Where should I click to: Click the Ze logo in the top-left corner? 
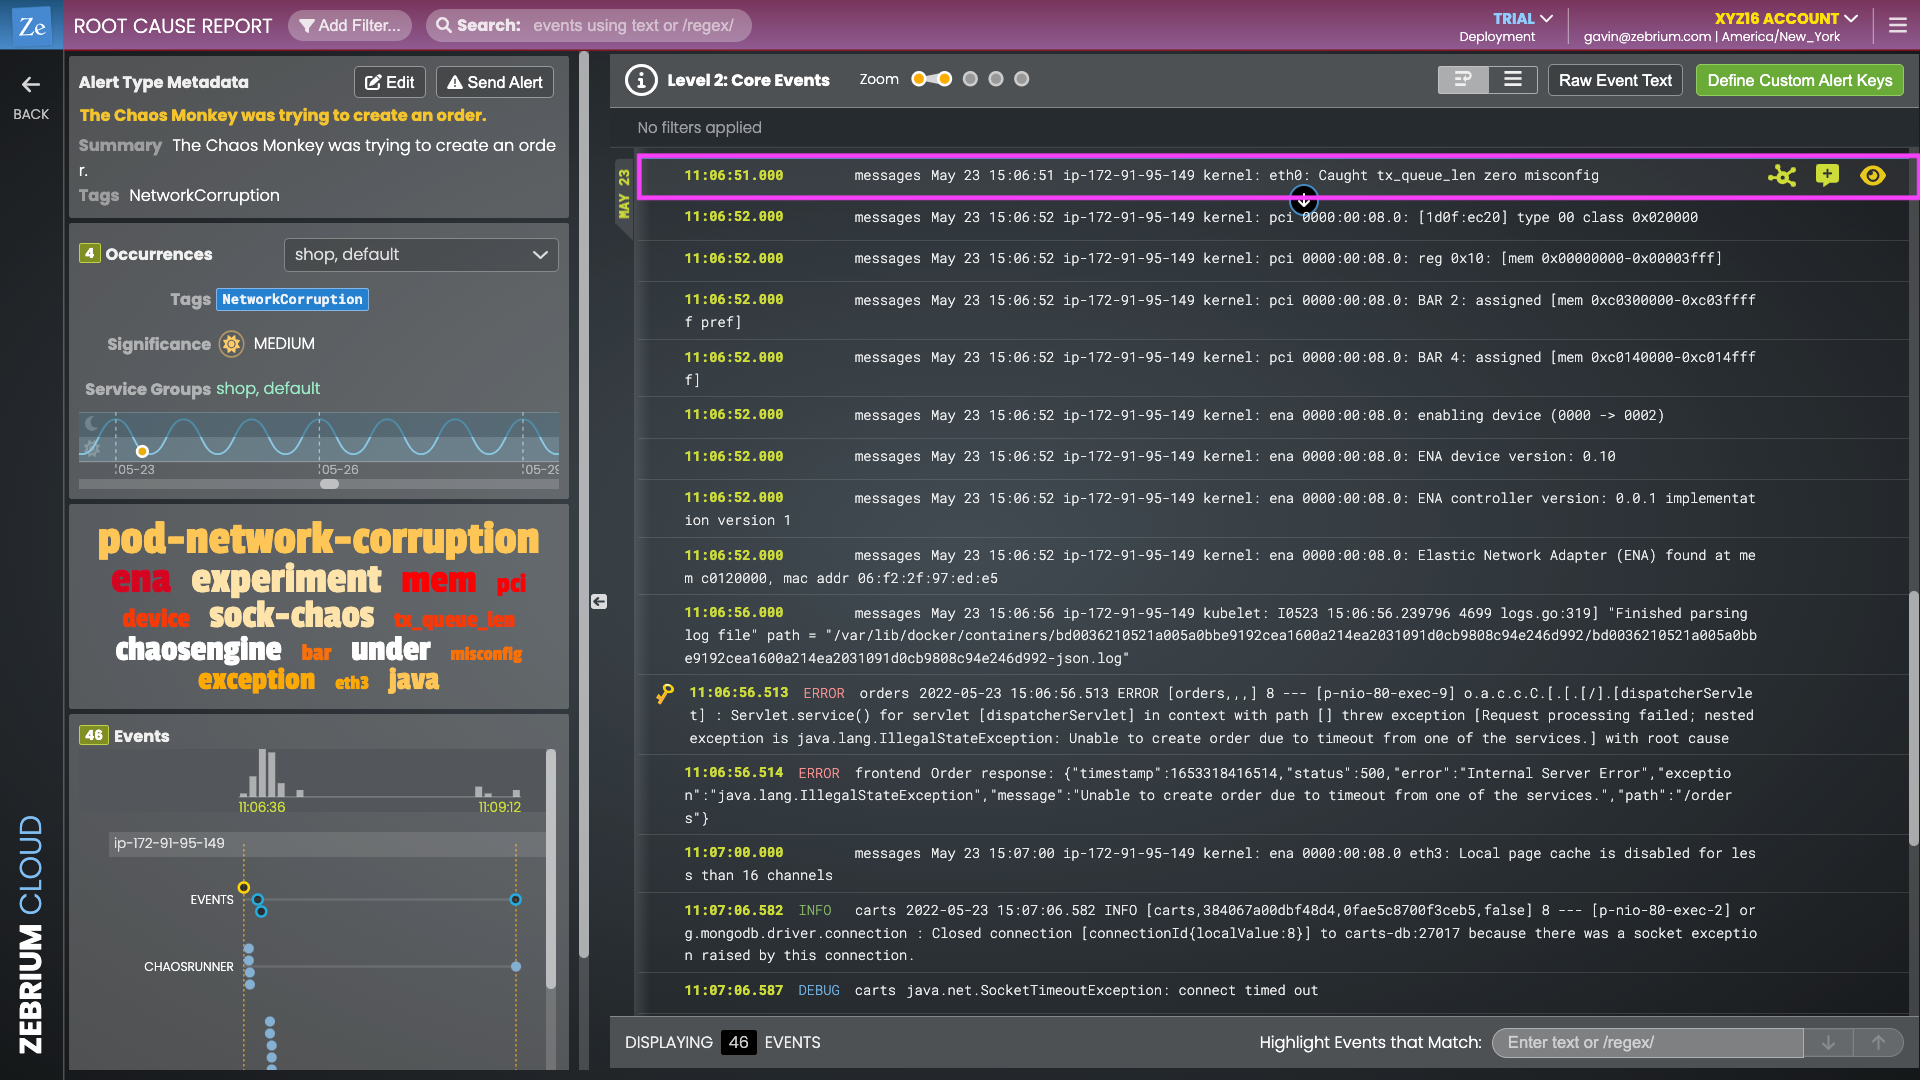point(30,25)
